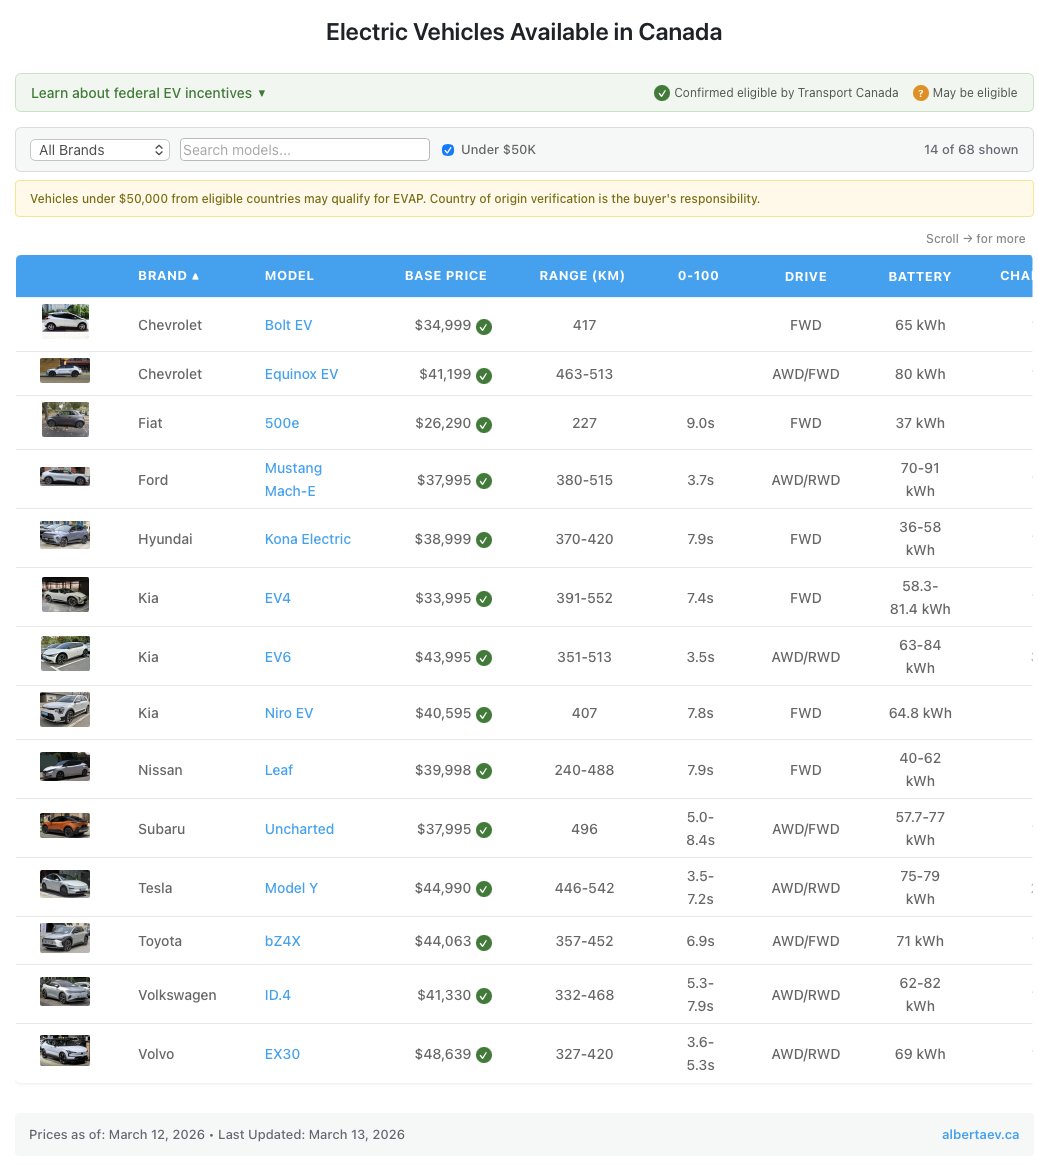Click the '14 of 68 shown' count text

(x=970, y=149)
